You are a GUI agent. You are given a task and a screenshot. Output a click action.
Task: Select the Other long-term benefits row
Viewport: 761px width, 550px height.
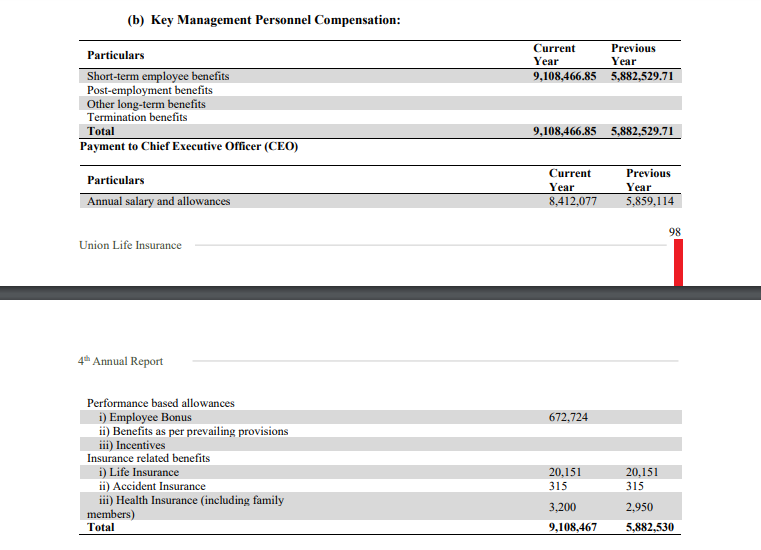coord(146,104)
